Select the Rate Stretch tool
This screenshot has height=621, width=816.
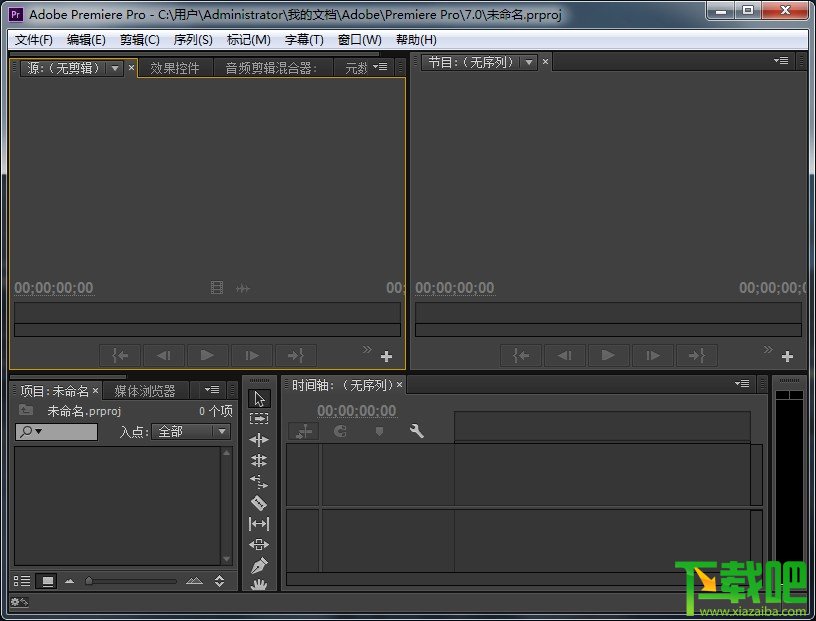[x=259, y=482]
